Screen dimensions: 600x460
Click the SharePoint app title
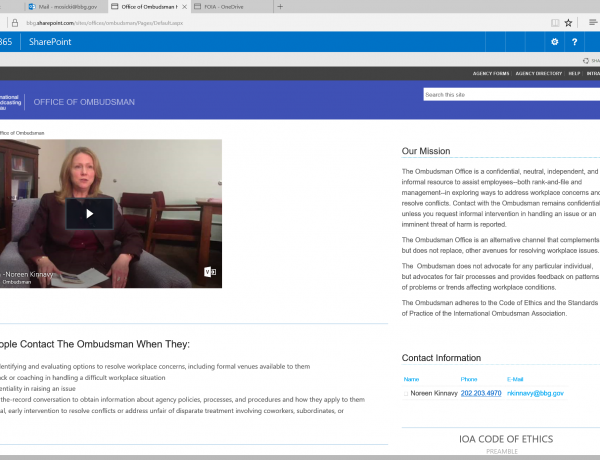pos(50,42)
